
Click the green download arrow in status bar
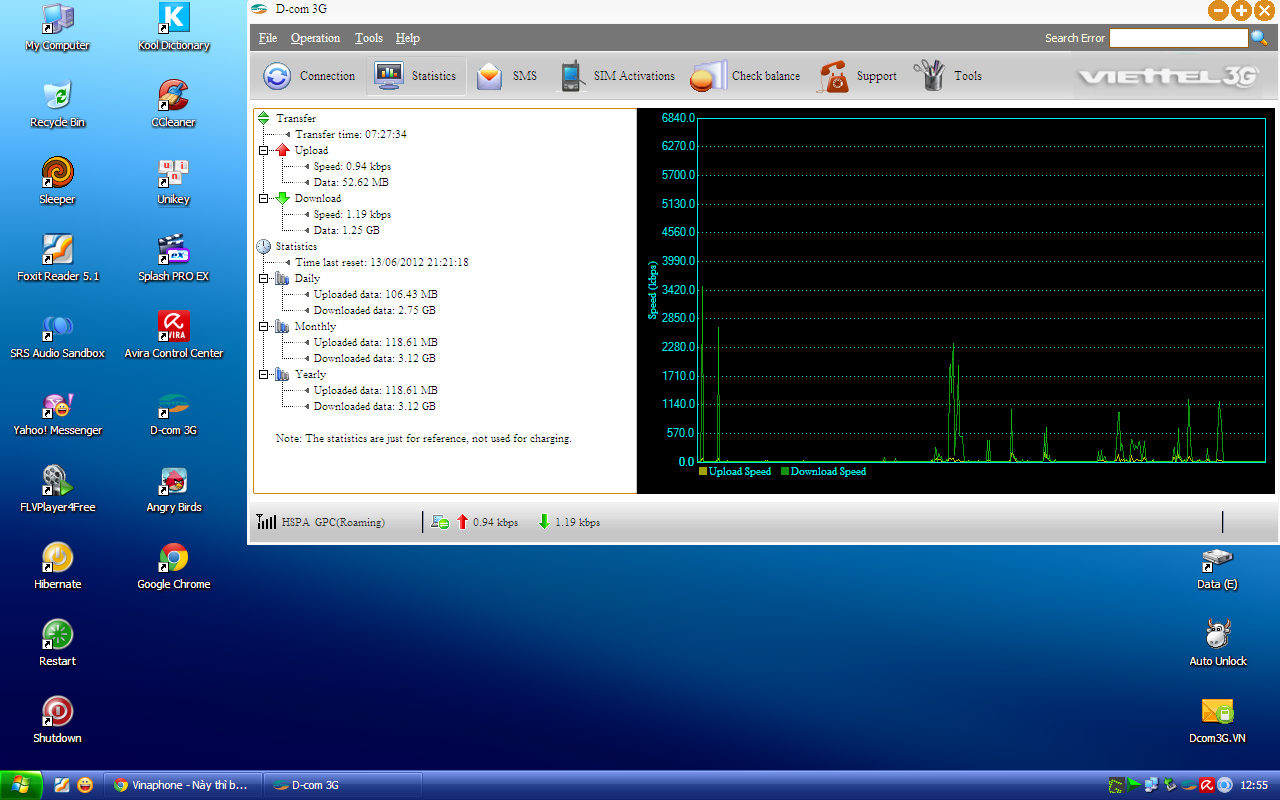(x=544, y=522)
